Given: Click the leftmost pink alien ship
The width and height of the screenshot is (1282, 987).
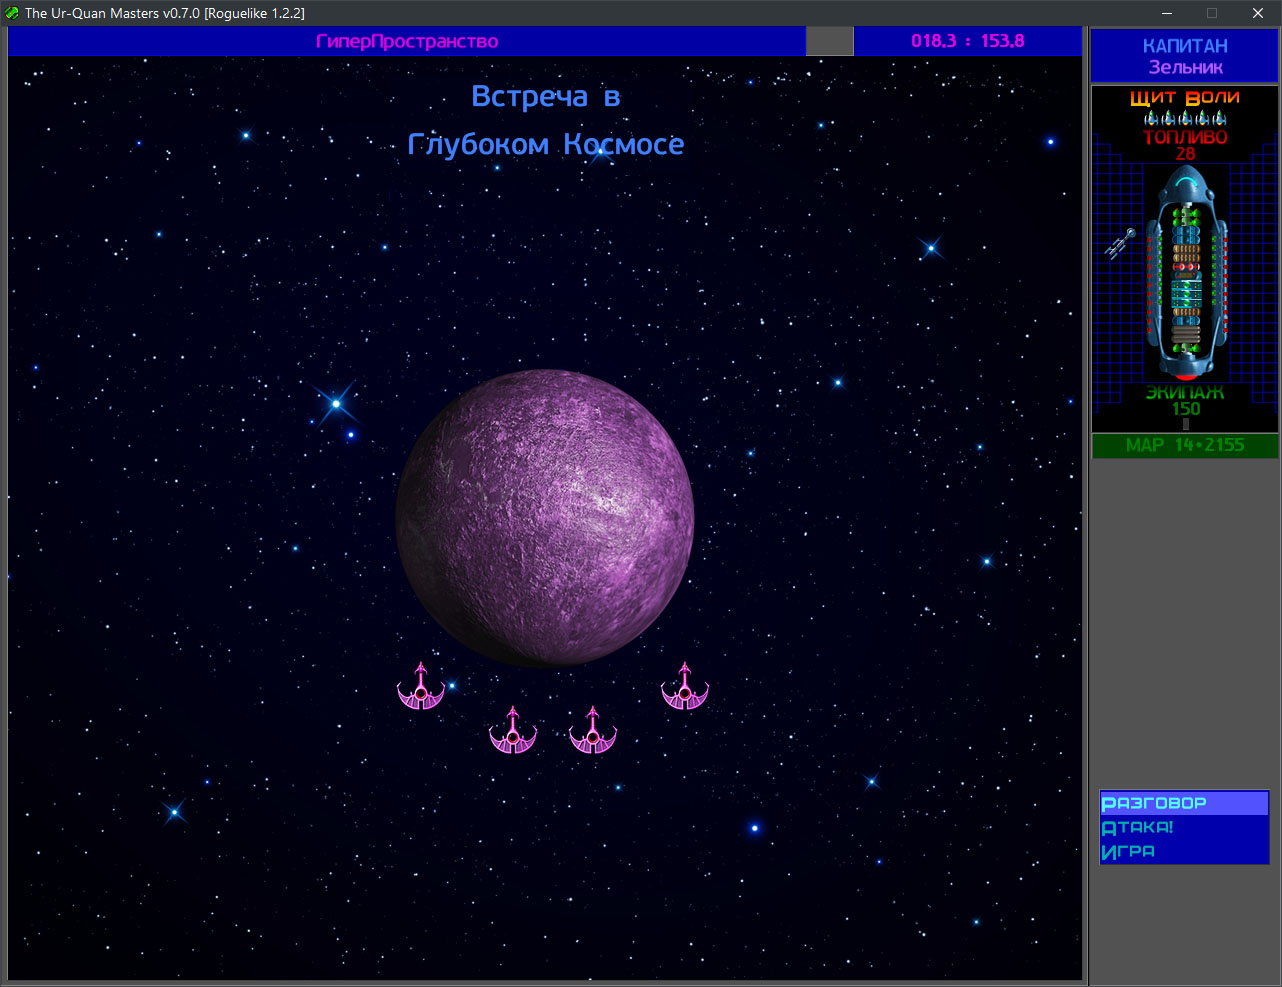Looking at the screenshot, I should (421, 687).
